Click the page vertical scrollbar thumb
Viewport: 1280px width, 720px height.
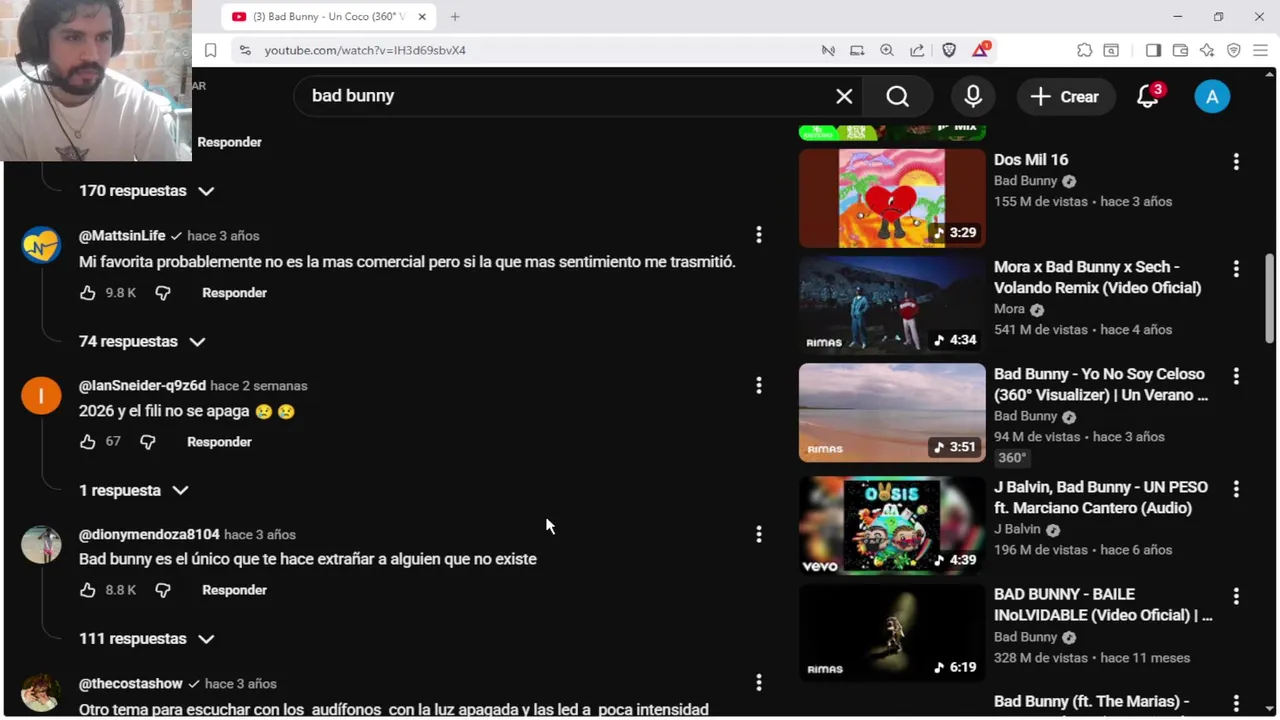coord(1270,299)
